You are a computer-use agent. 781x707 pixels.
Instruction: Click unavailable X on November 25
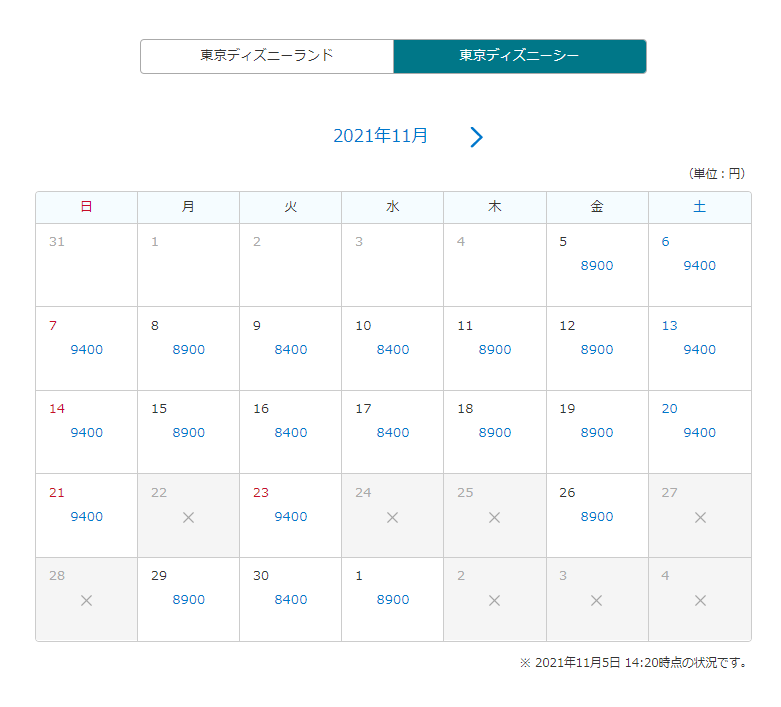495,518
